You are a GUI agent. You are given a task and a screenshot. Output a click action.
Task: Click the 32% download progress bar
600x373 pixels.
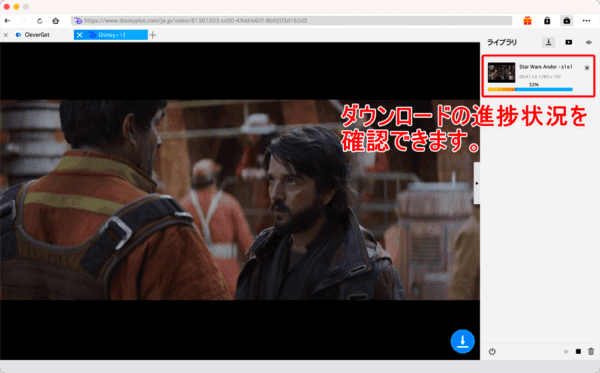530,89
